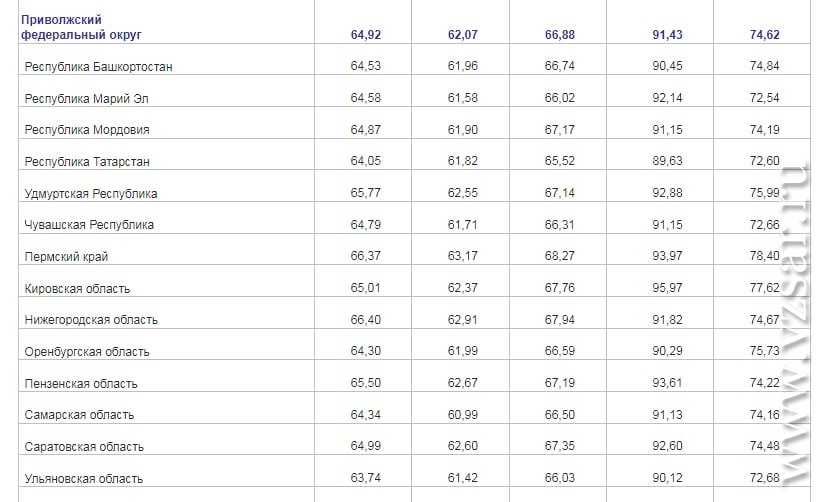The width and height of the screenshot is (824, 502).
Task: Click the Оренбургская область row label
Action: (87, 352)
